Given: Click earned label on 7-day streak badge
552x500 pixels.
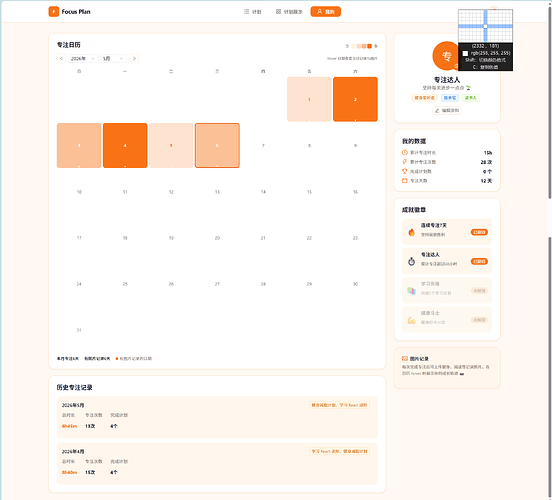Looking at the screenshot, I should [x=479, y=232].
